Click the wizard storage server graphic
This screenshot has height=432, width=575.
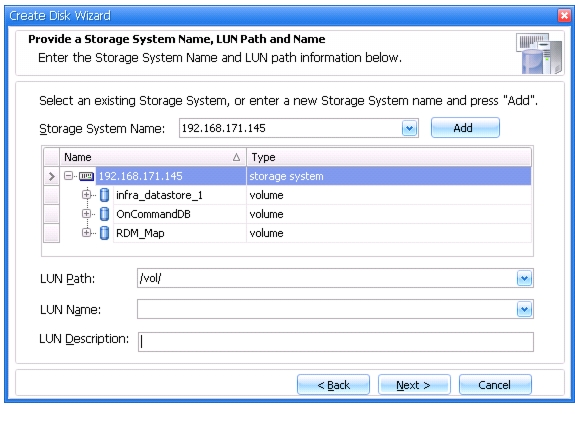[539, 53]
